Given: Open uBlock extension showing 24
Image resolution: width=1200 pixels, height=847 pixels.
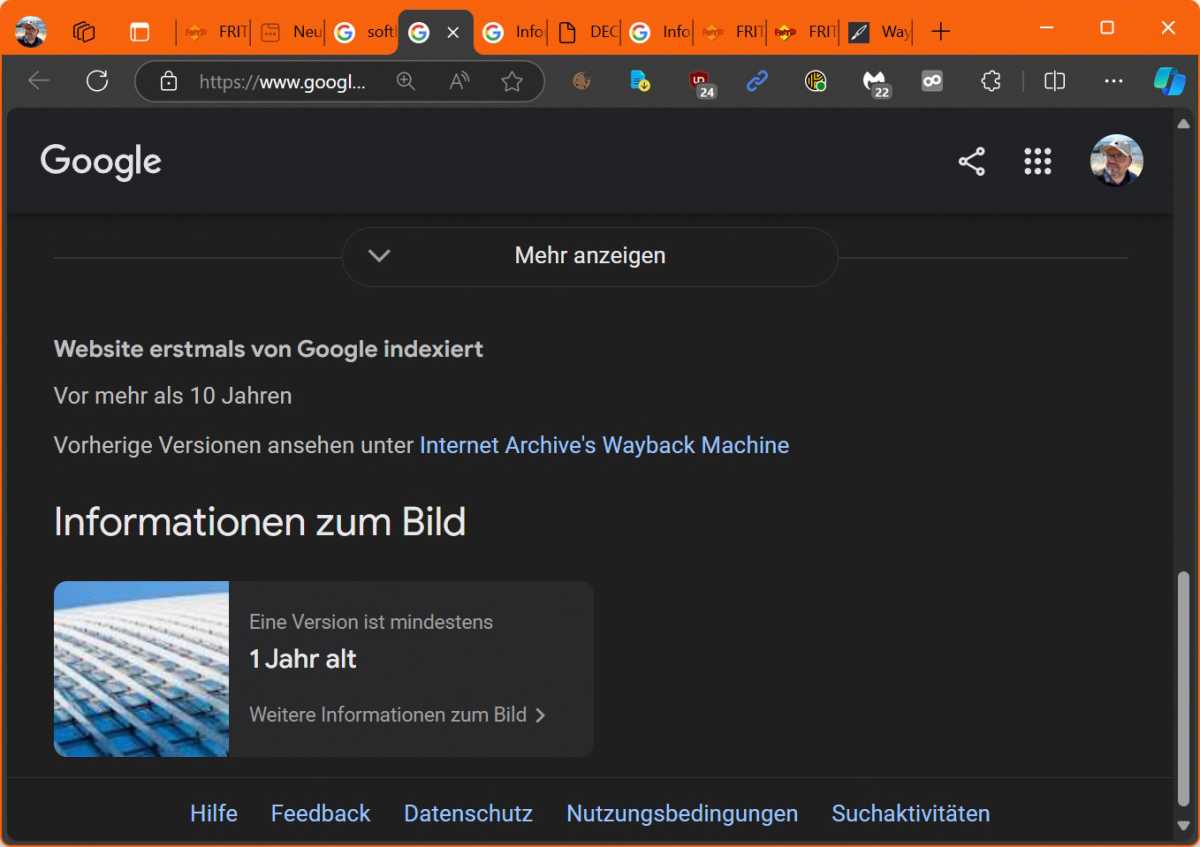Looking at the screenshot, I should pos(701,84).
